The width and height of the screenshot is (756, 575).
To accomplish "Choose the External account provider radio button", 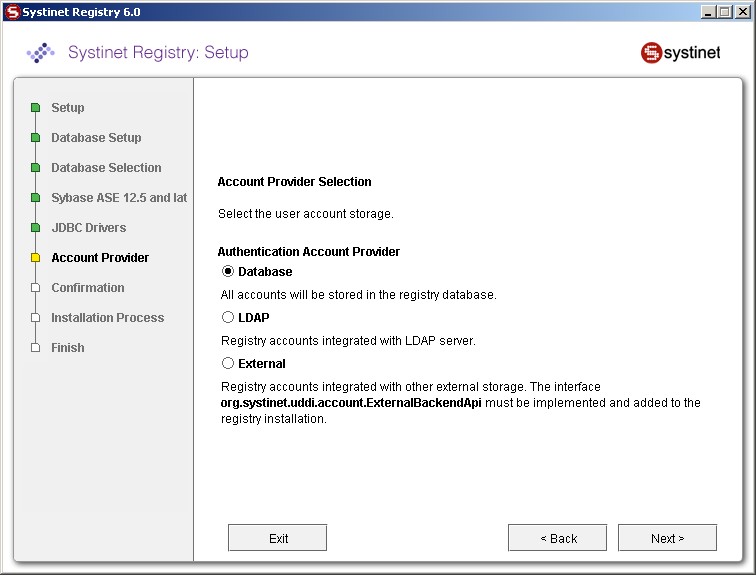I will 228,363.
